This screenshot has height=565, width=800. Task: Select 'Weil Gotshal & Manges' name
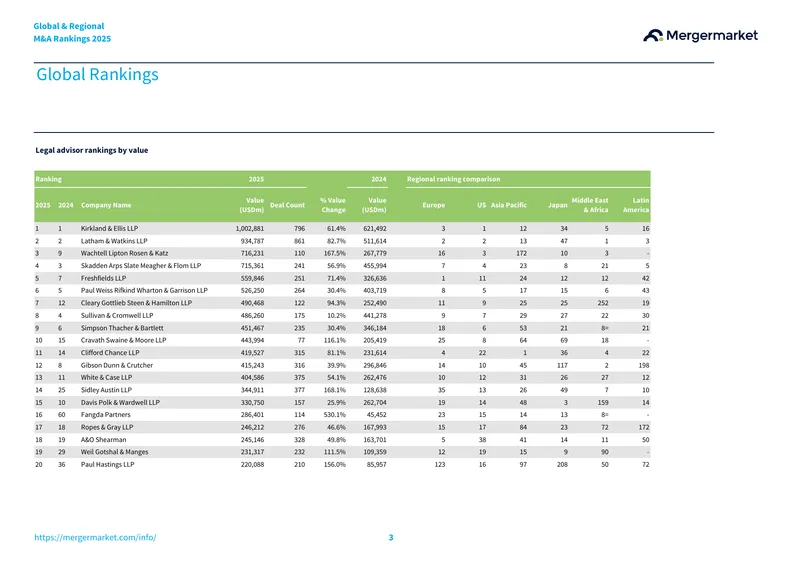click(x=114, y=452)
